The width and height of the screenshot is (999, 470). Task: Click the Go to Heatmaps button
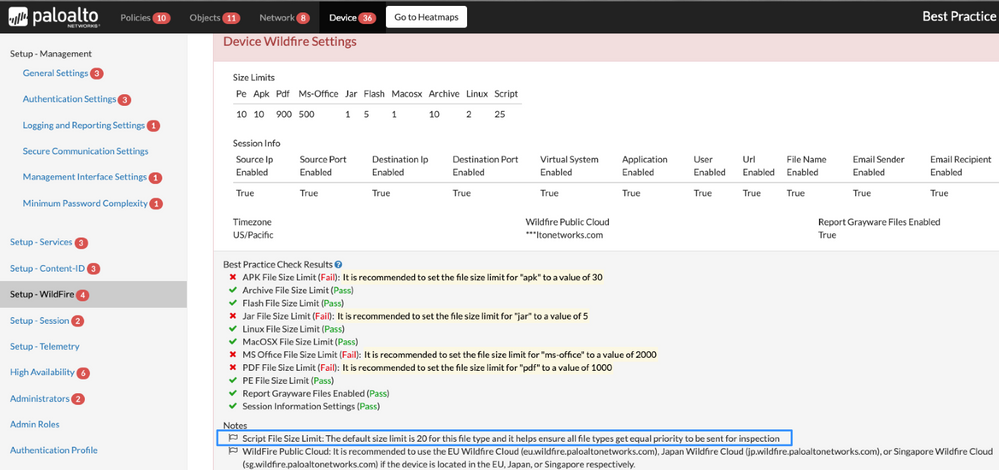point(426,17)
